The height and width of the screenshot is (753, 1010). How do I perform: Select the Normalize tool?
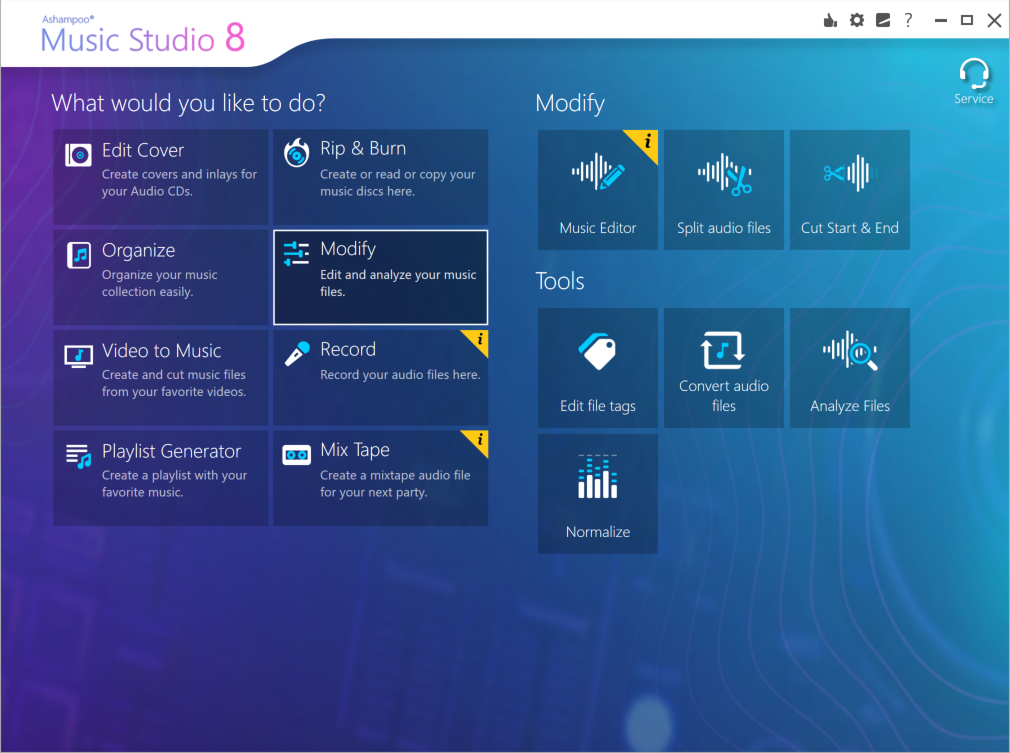tap(597, 494)
